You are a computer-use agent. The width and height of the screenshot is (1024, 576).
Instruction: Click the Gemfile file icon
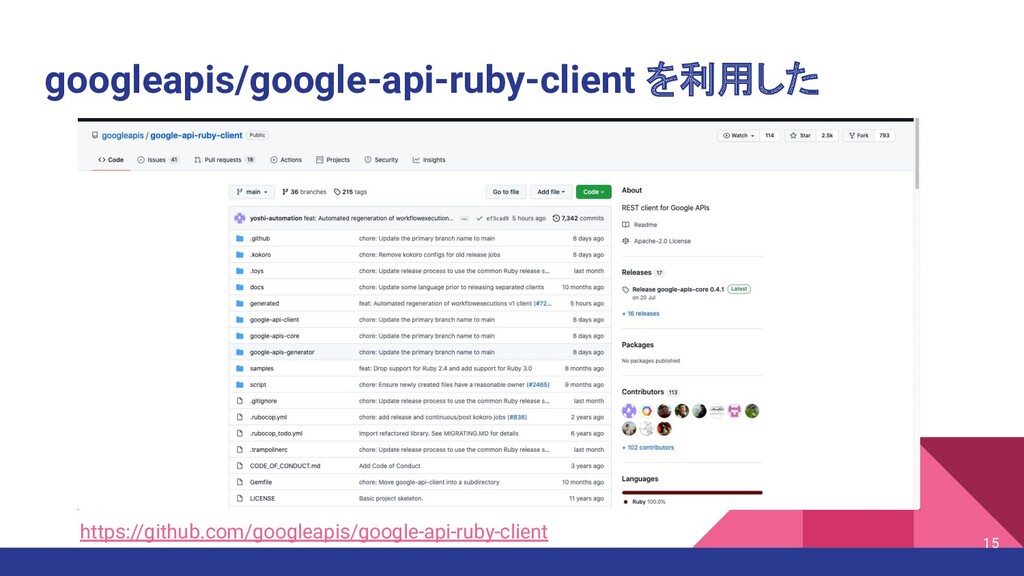click(x=240, y=483)
